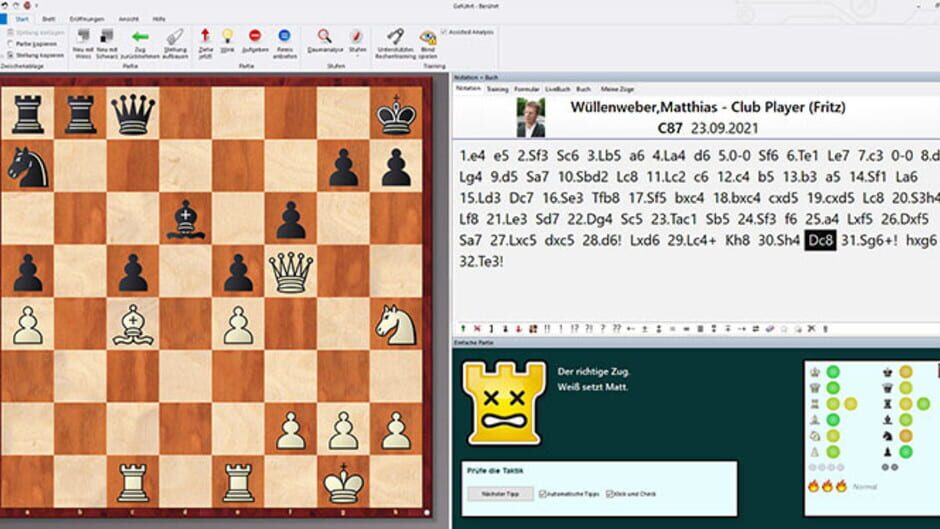Open 'Stellung aufbauen' position setup

174,39
